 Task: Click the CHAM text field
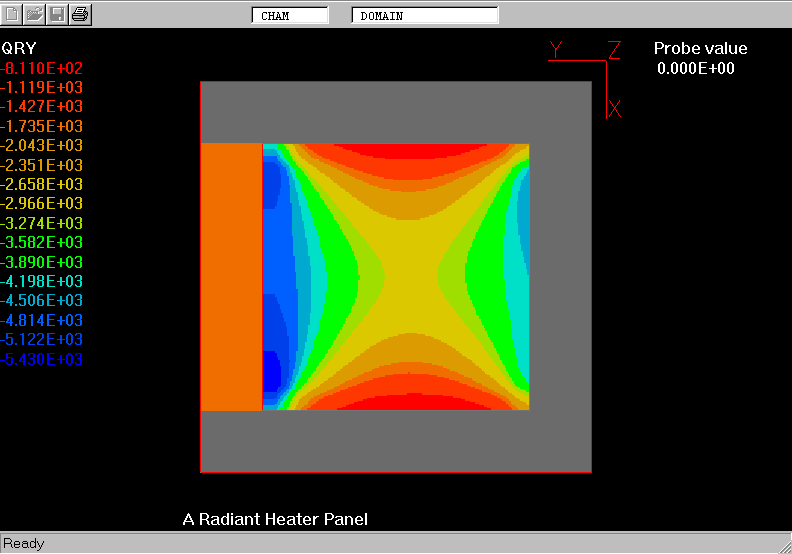pyautogui.click(x=289, y=16)
